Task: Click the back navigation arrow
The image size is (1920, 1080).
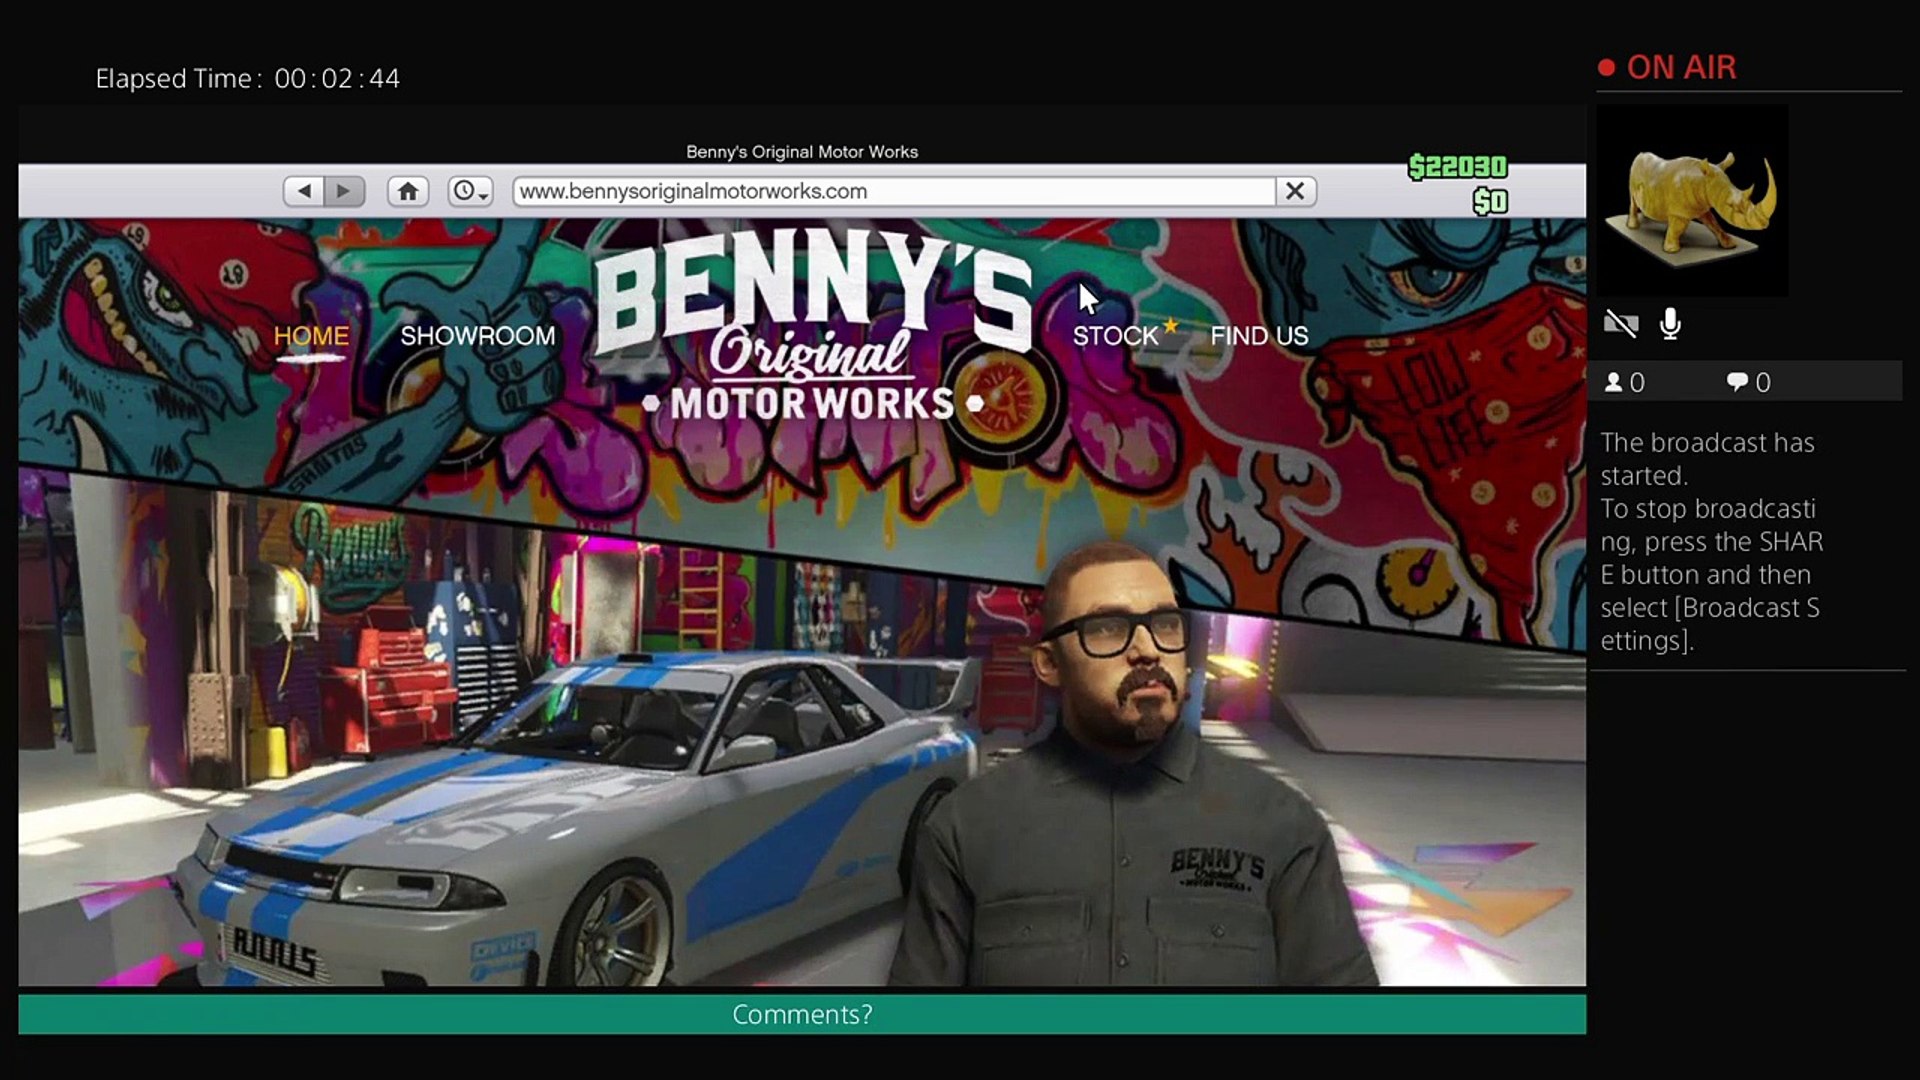Action: click(x=303, y=191)
